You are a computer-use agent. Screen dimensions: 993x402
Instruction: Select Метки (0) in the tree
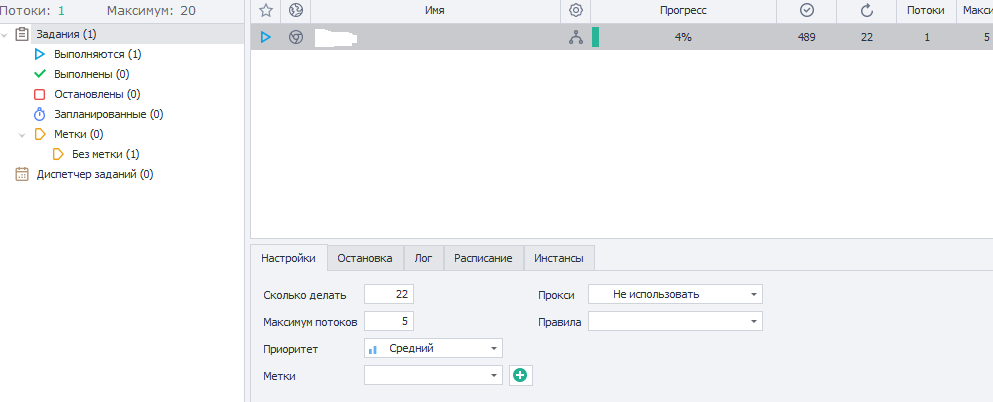tap(79, 134)
